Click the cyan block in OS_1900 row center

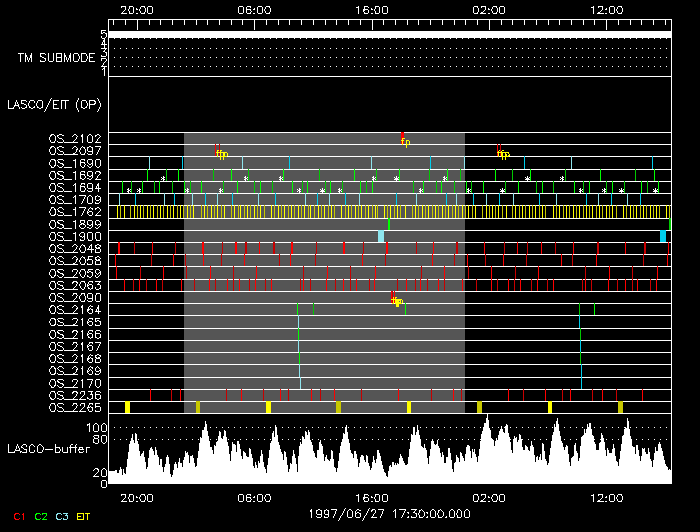coord(381,236)
